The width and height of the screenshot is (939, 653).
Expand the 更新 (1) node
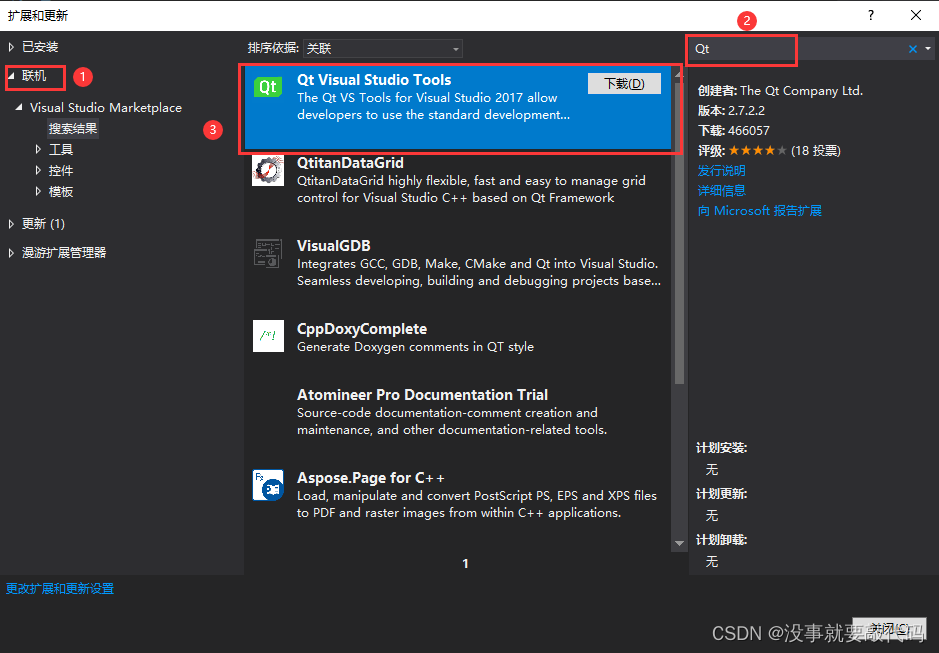pos(11,224)
